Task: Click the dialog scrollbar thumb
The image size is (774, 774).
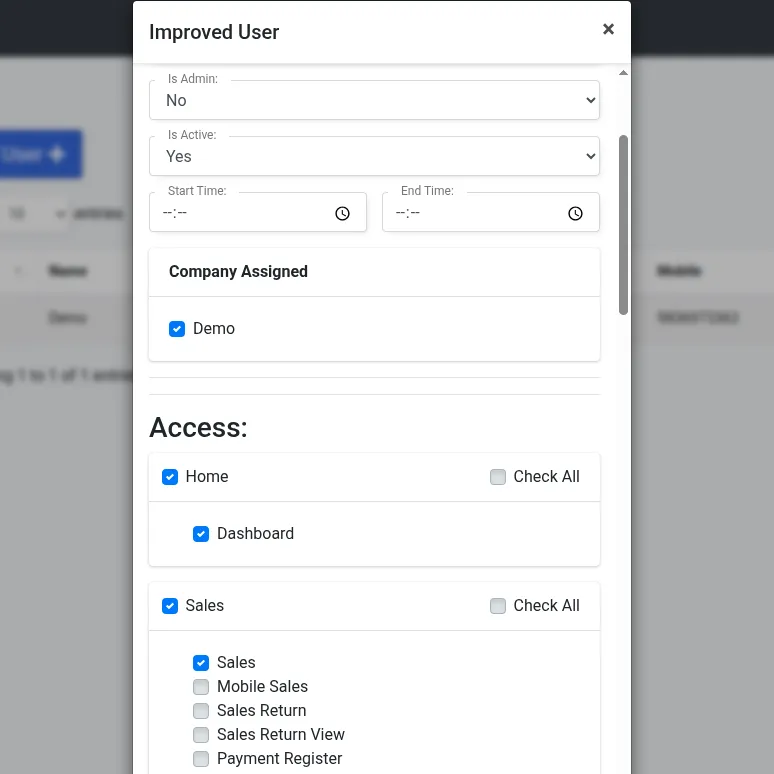Action: [623, 225]
